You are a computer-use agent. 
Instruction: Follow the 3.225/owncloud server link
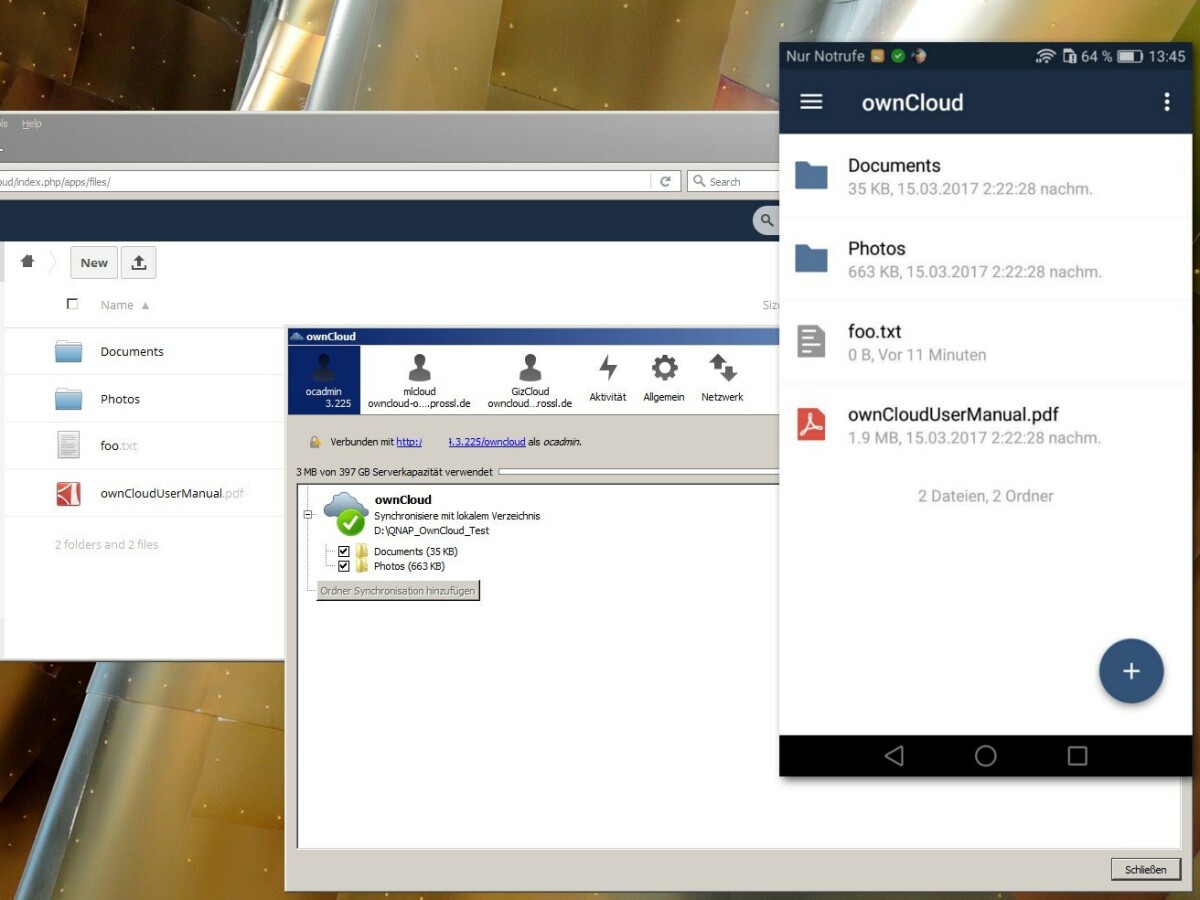click(486, 441)
